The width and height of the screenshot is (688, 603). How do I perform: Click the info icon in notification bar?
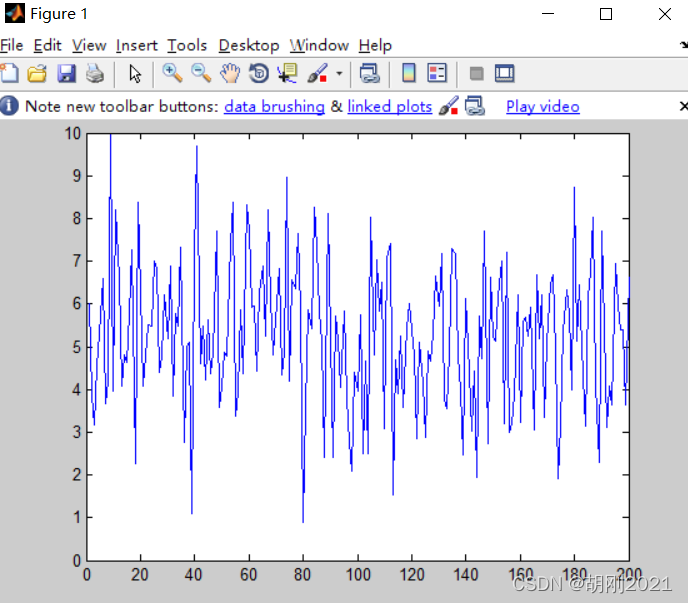click(x=9, y=106)
